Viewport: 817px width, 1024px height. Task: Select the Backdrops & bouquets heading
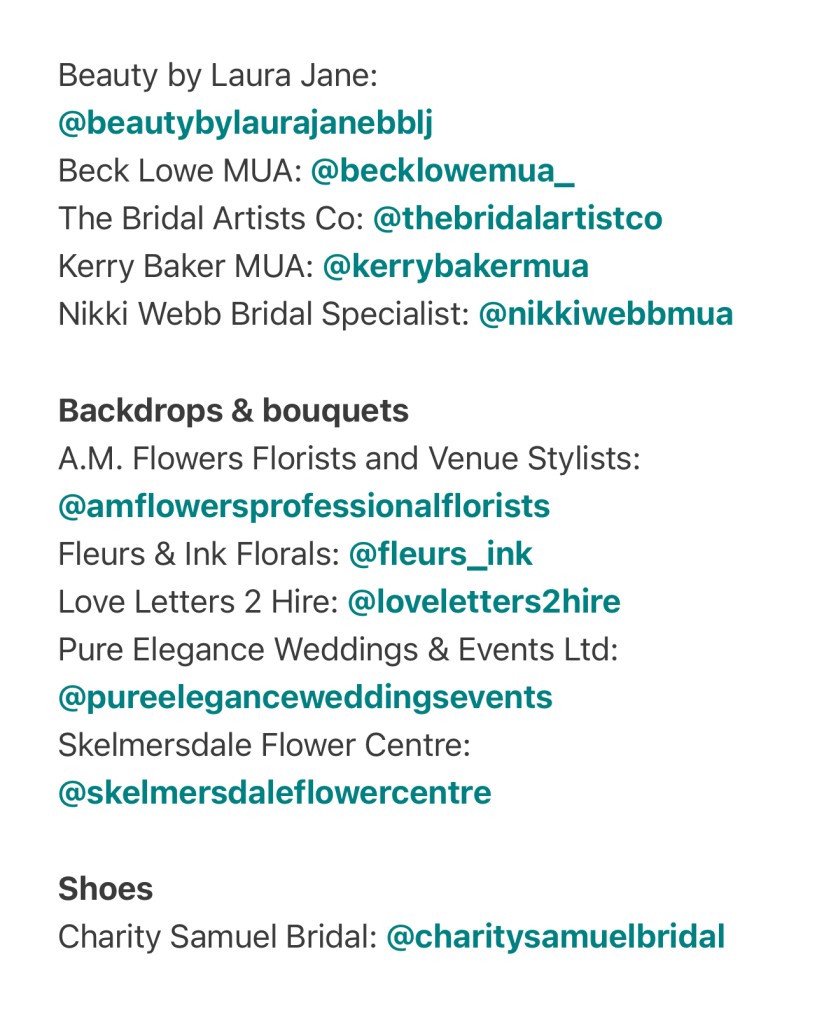coord(233,411)
